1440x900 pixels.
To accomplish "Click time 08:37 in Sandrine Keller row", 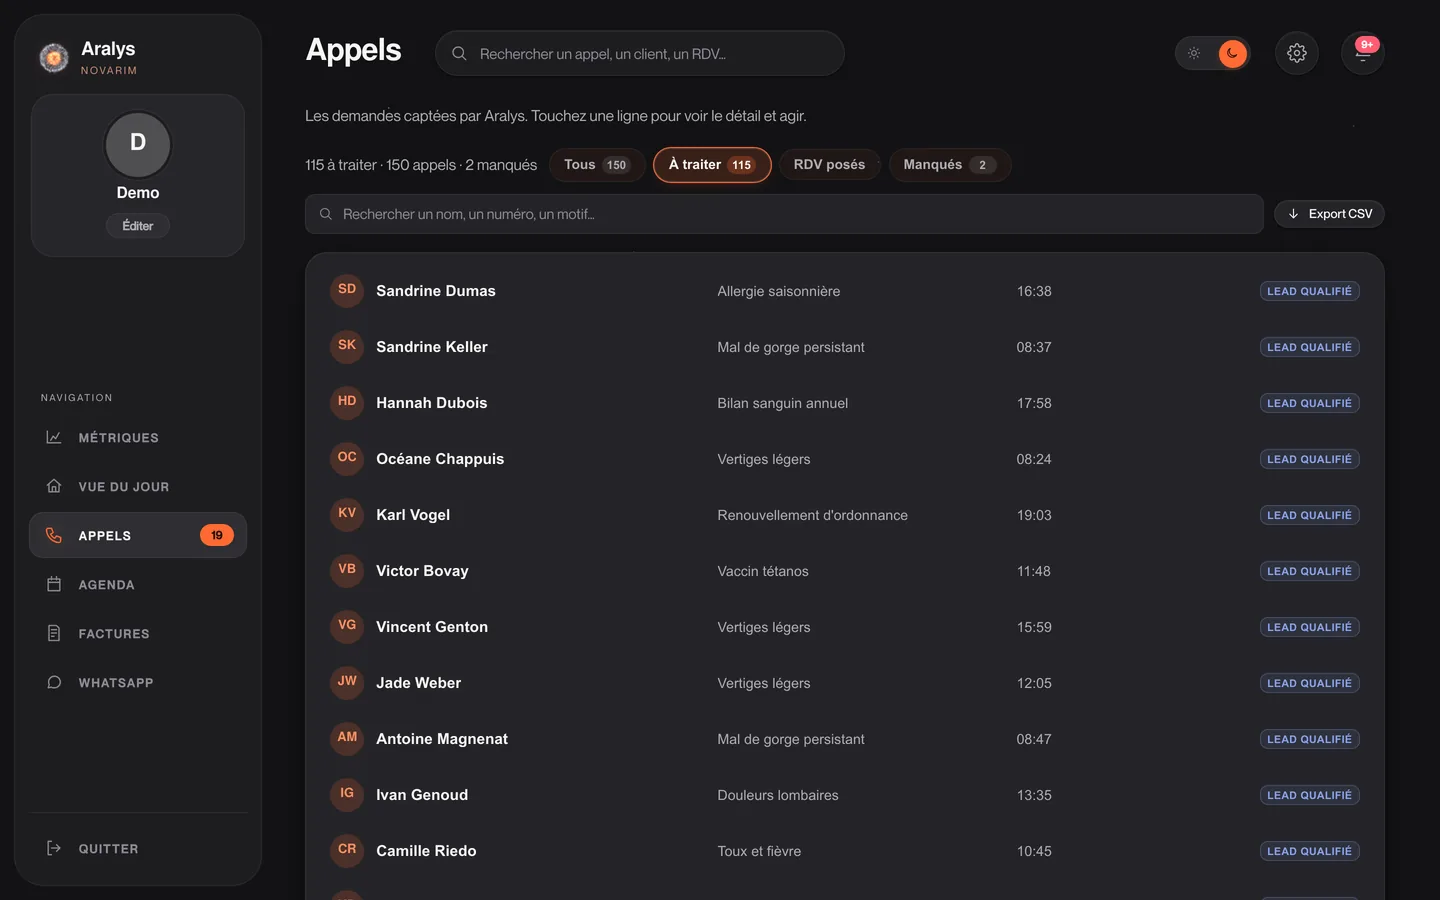I will coord(1034,347).
